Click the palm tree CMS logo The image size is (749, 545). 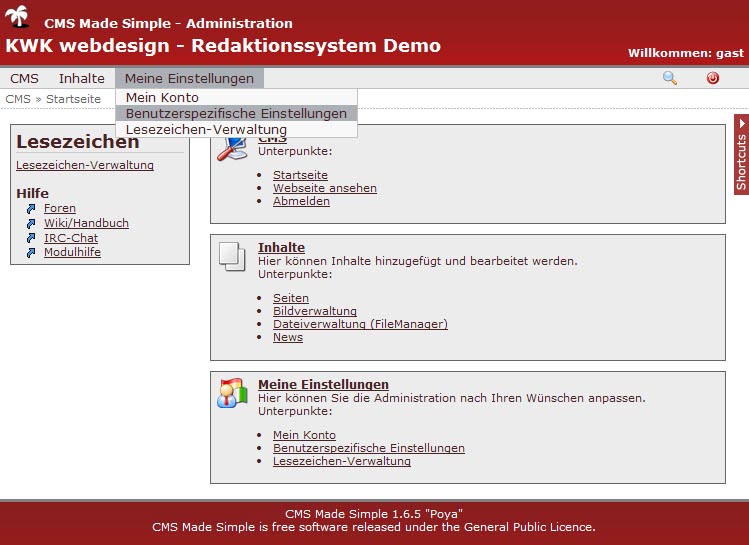(17, 17)
